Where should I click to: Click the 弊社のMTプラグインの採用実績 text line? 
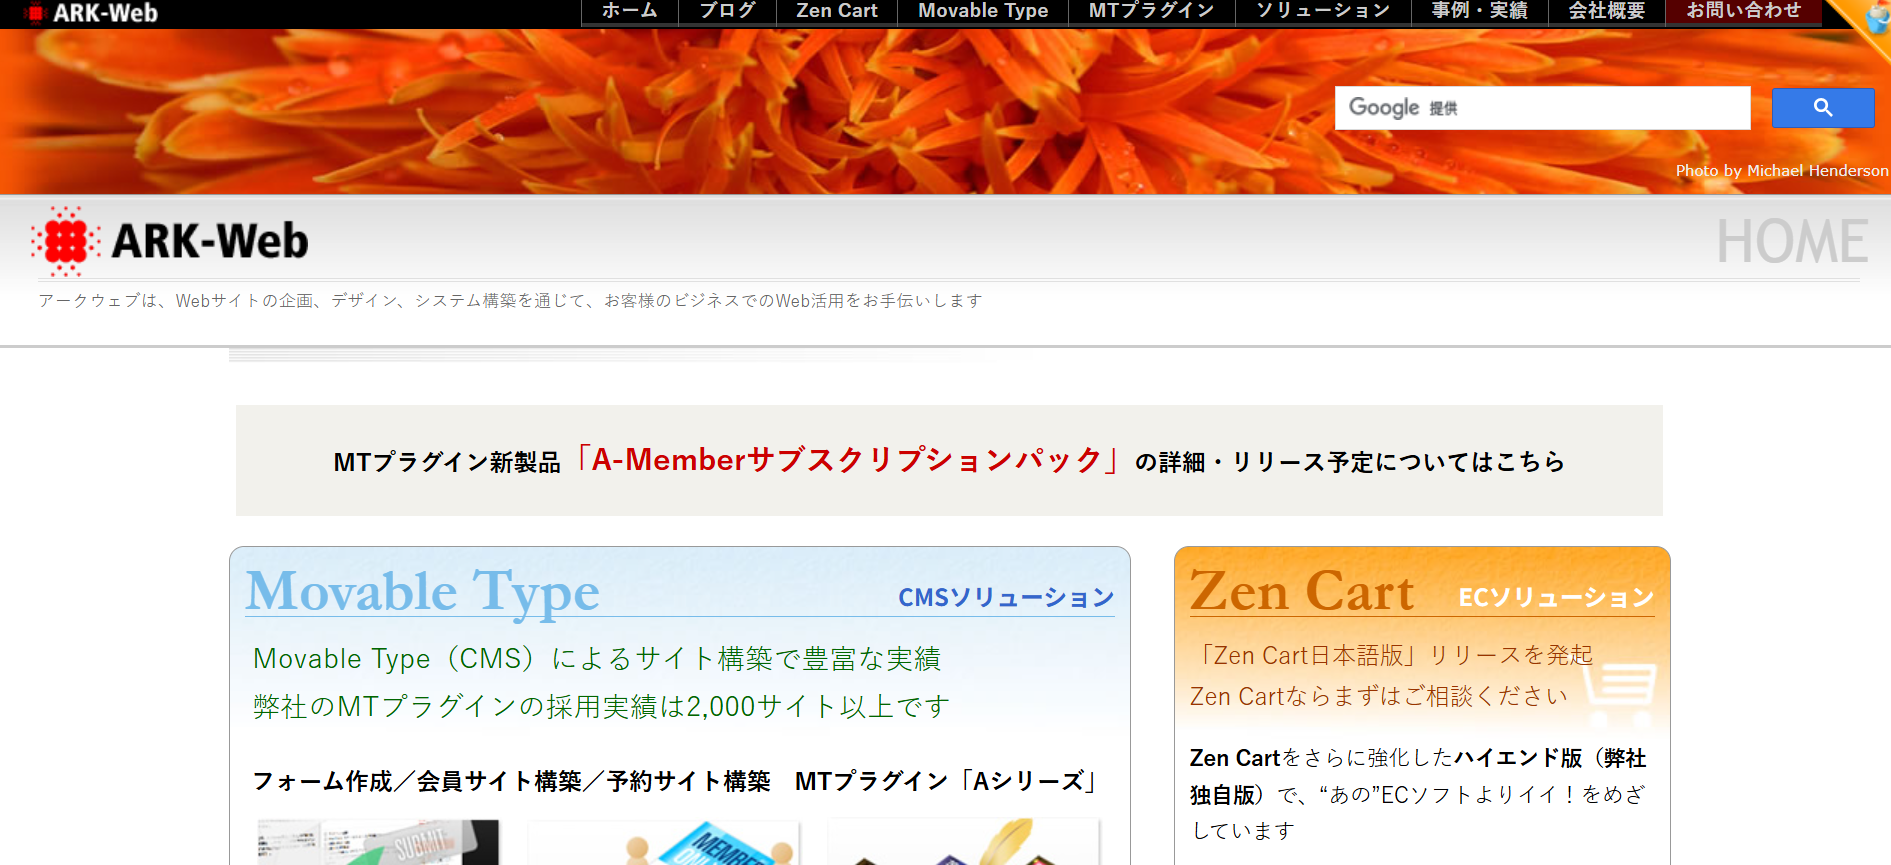coord(601,707)
